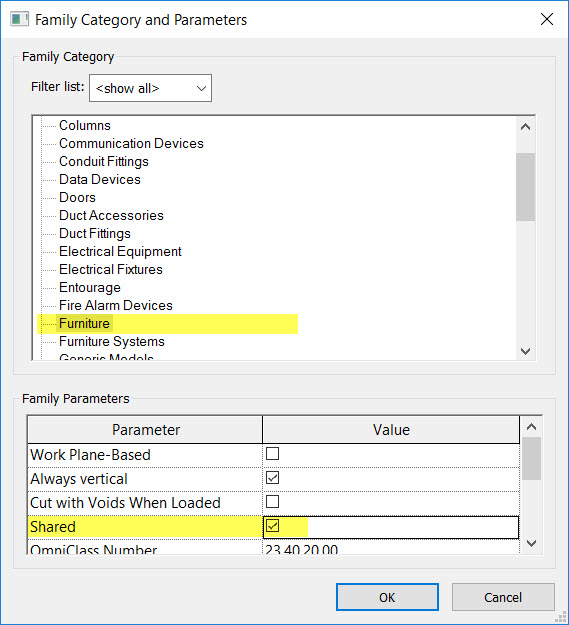The image size is (569, 625).
Task: Close the Family Category and Parameters dialog
Action: pyautogui.click(x=547, y=19)
